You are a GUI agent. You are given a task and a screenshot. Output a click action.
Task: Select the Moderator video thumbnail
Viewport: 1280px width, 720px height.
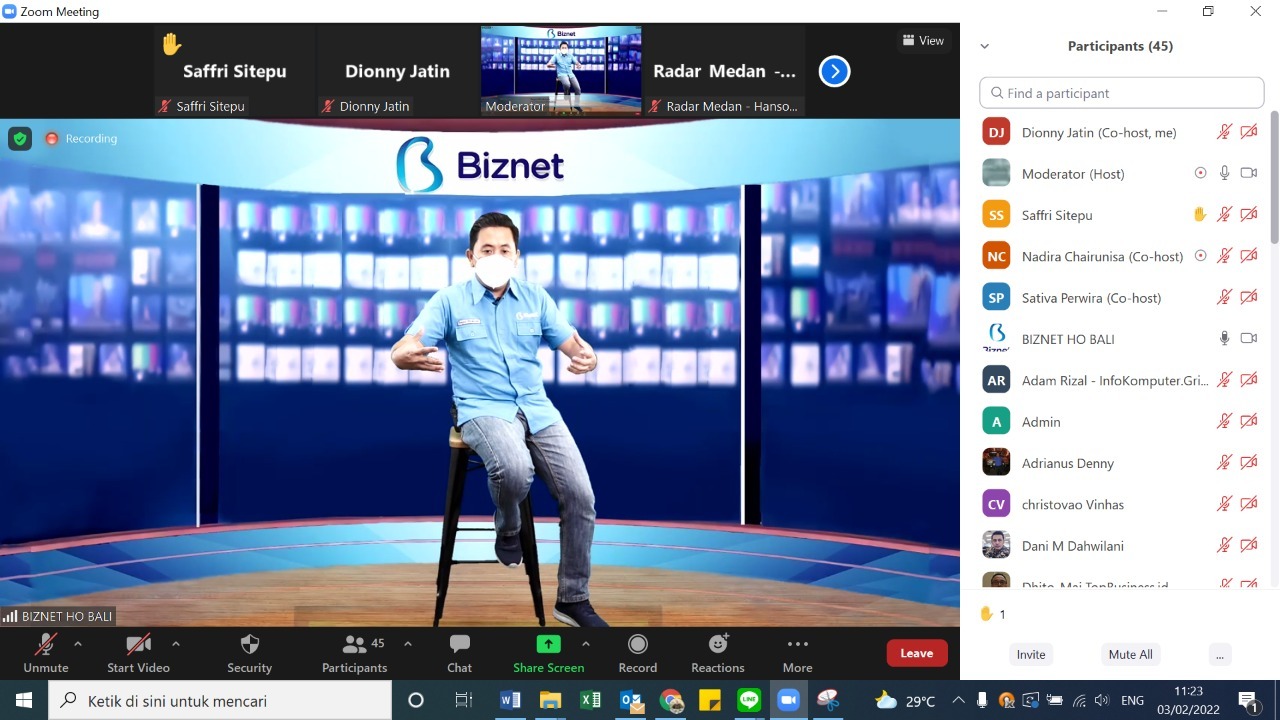561,71
